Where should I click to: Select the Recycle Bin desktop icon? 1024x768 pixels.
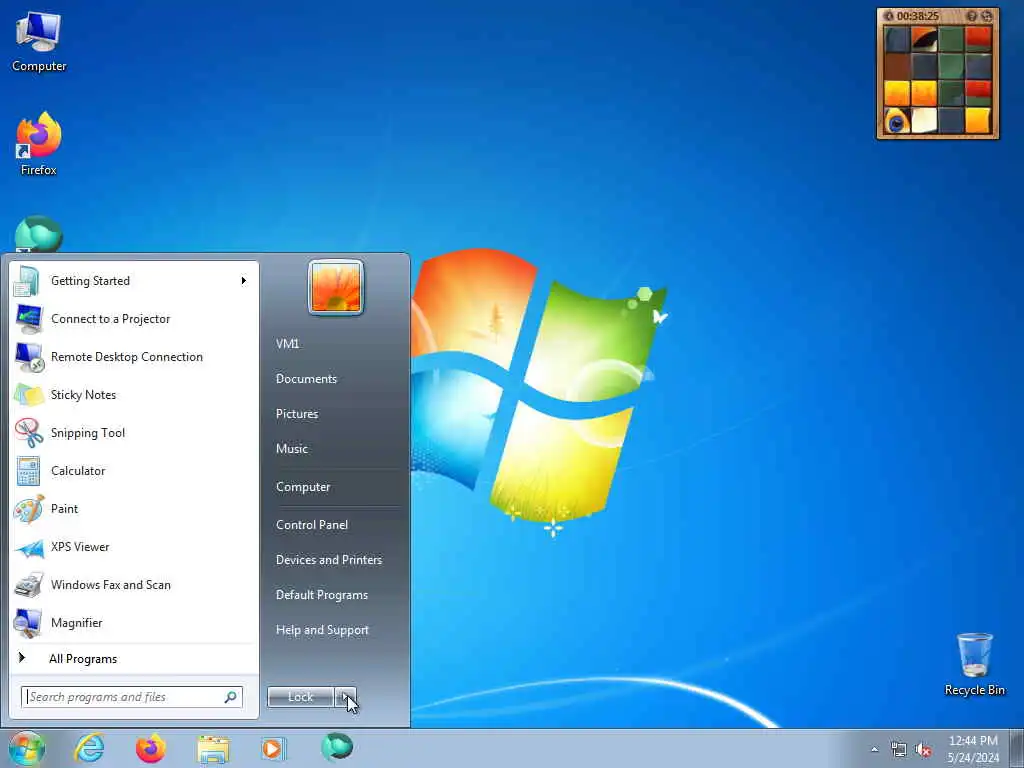[x=974, y=664]
